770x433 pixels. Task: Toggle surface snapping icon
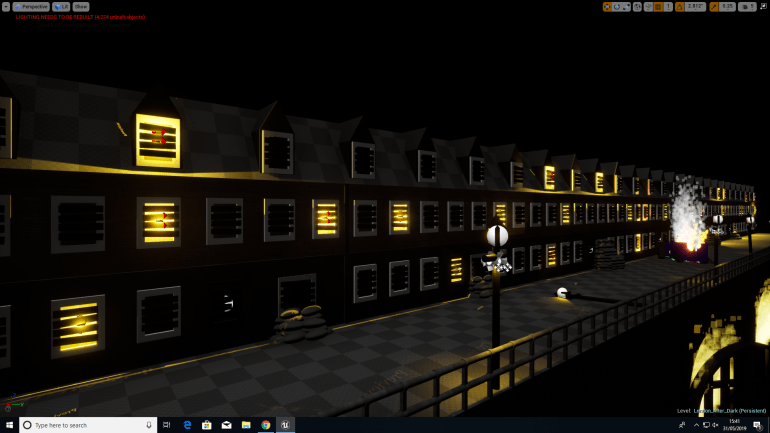pos(649,7)
